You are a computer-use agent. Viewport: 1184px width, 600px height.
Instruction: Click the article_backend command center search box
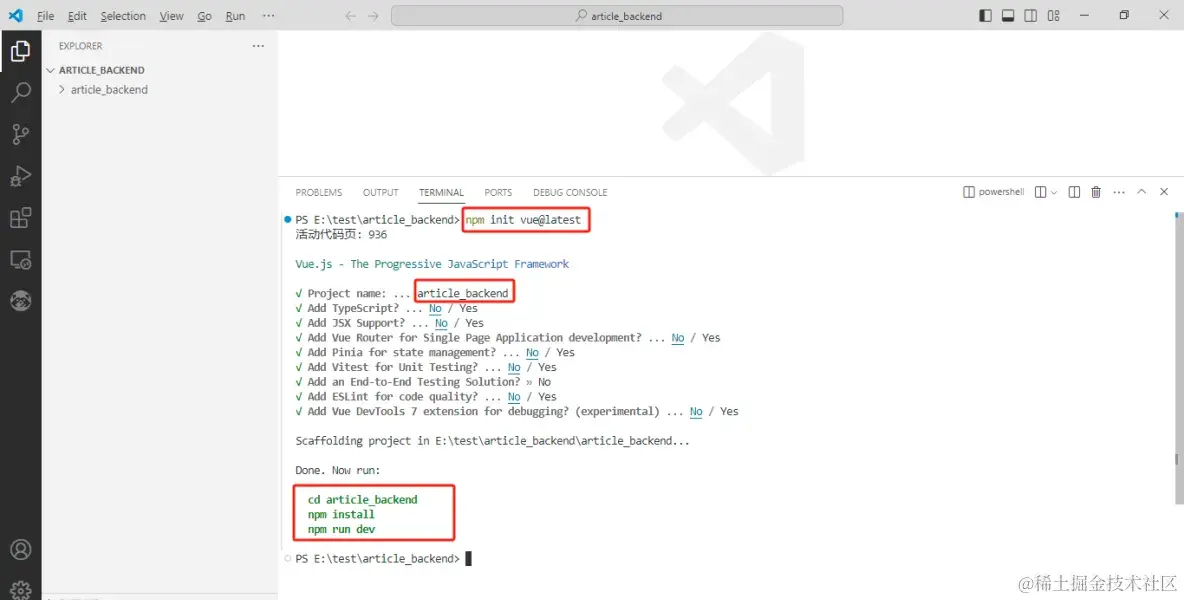(617, 16)
